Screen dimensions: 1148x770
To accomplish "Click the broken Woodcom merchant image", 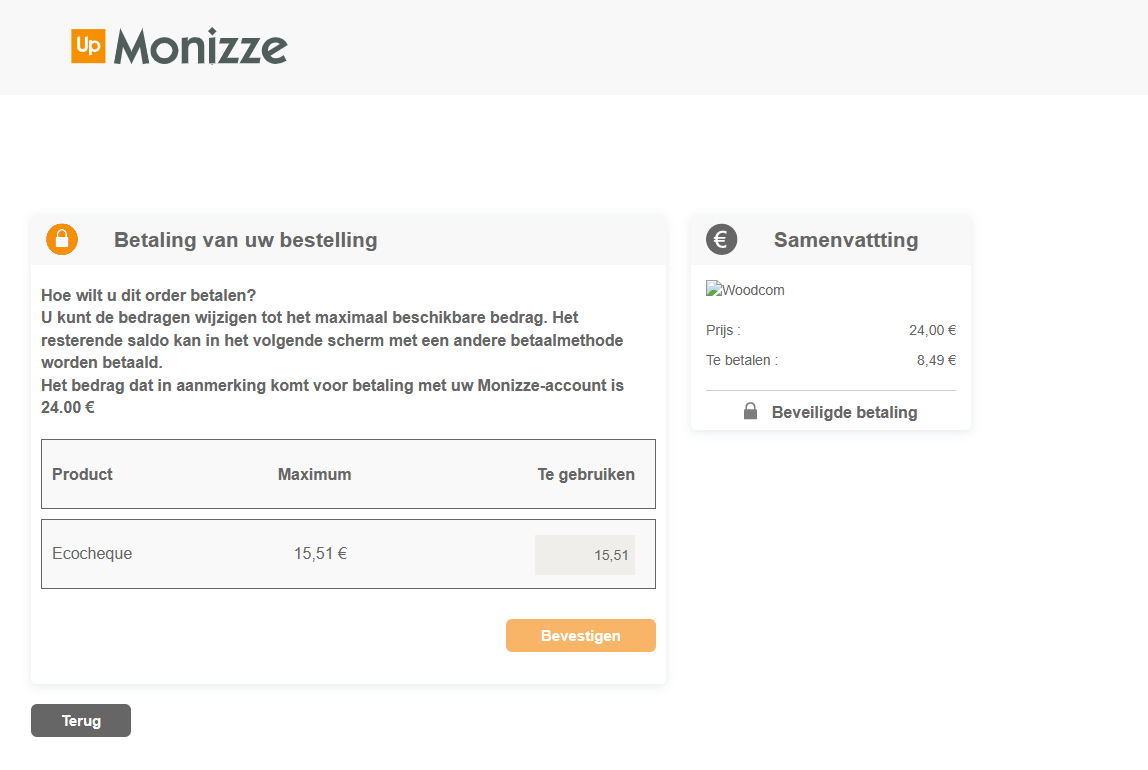I will click(x=745, y=290).
